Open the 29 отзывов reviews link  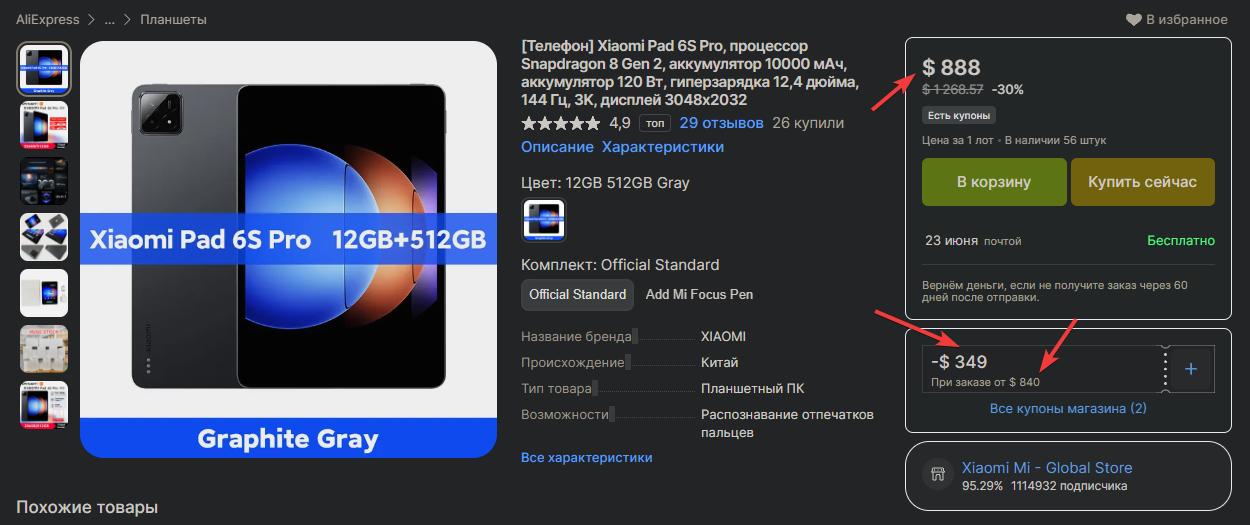pos(721,123)
